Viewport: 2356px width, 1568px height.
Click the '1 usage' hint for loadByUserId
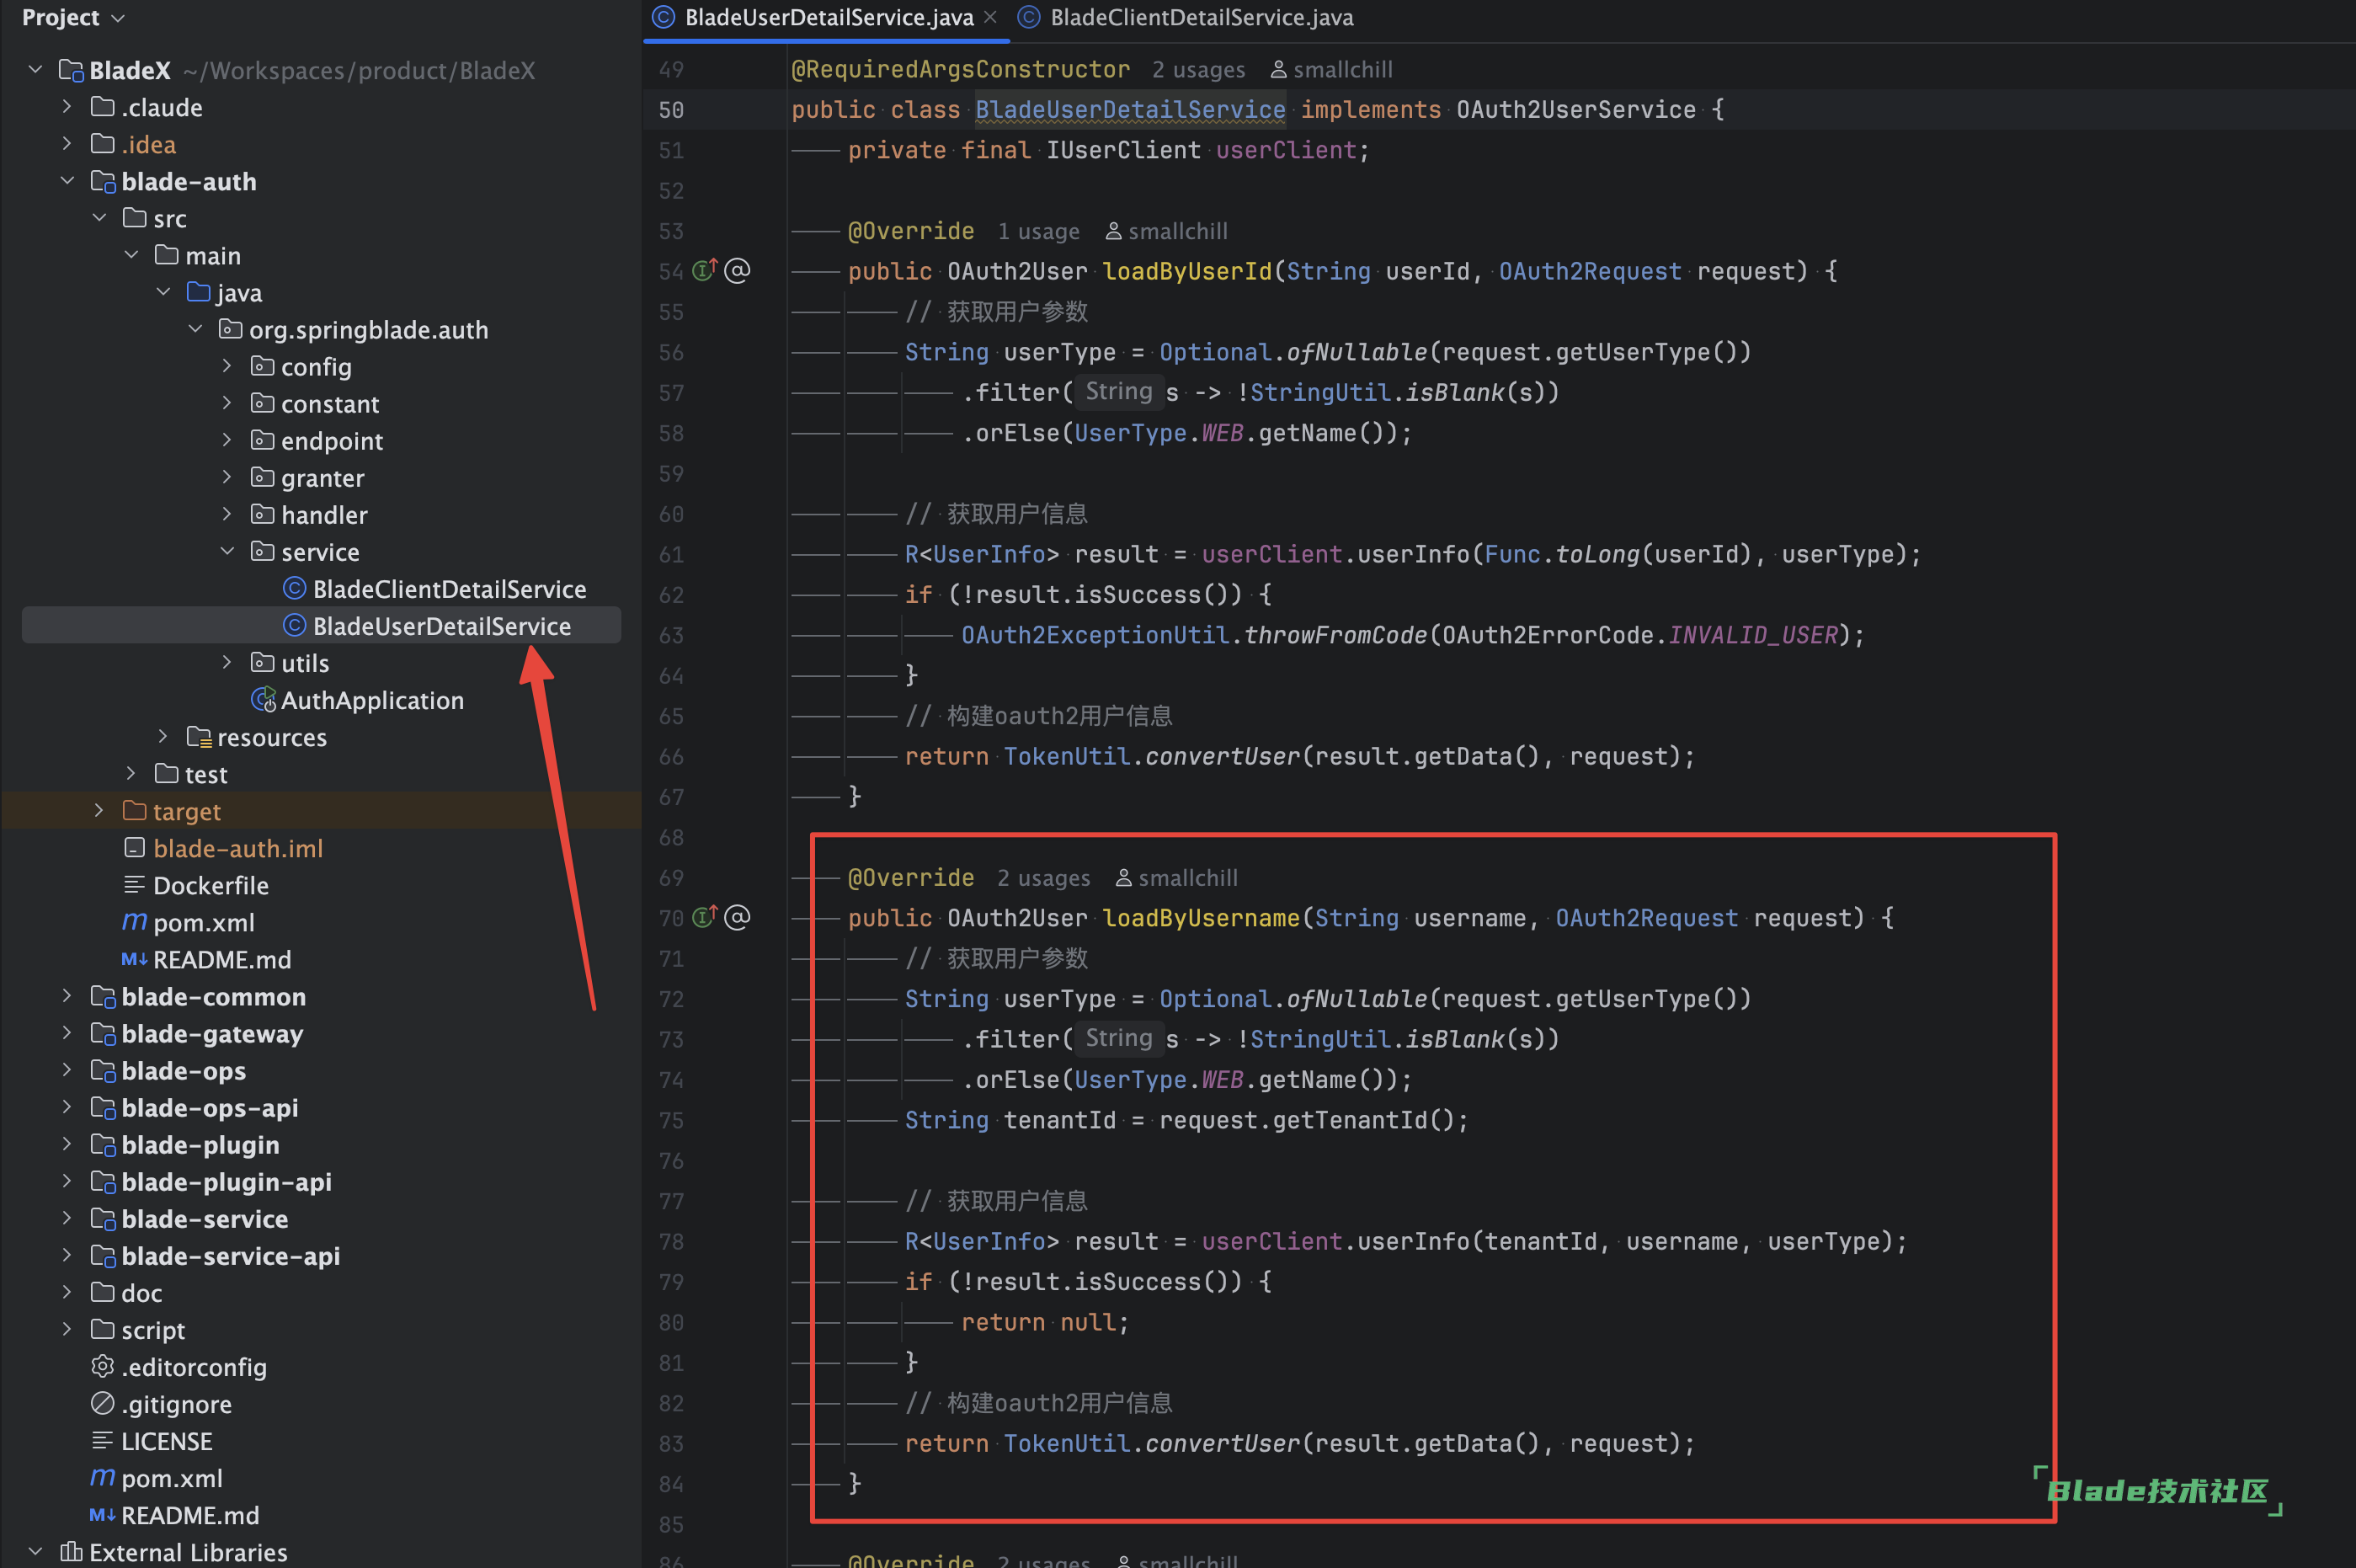coord(1038,232)
